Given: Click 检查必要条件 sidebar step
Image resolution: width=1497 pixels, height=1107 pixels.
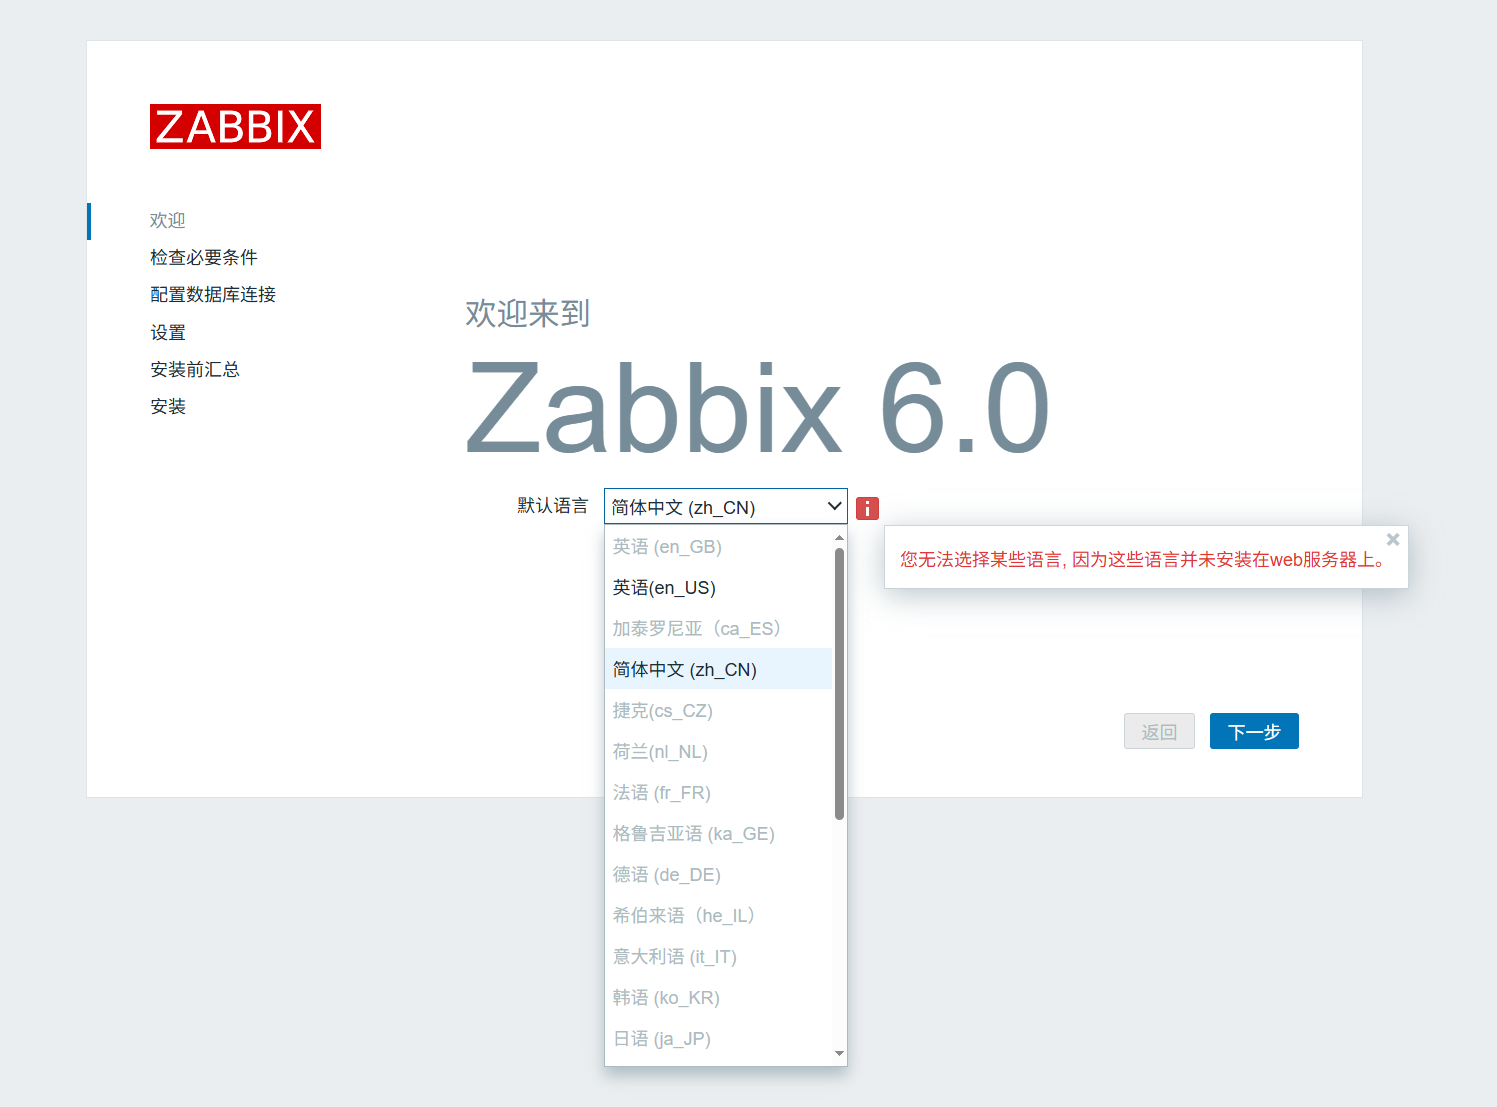Looking at the screenshot, I should point(204,257).
